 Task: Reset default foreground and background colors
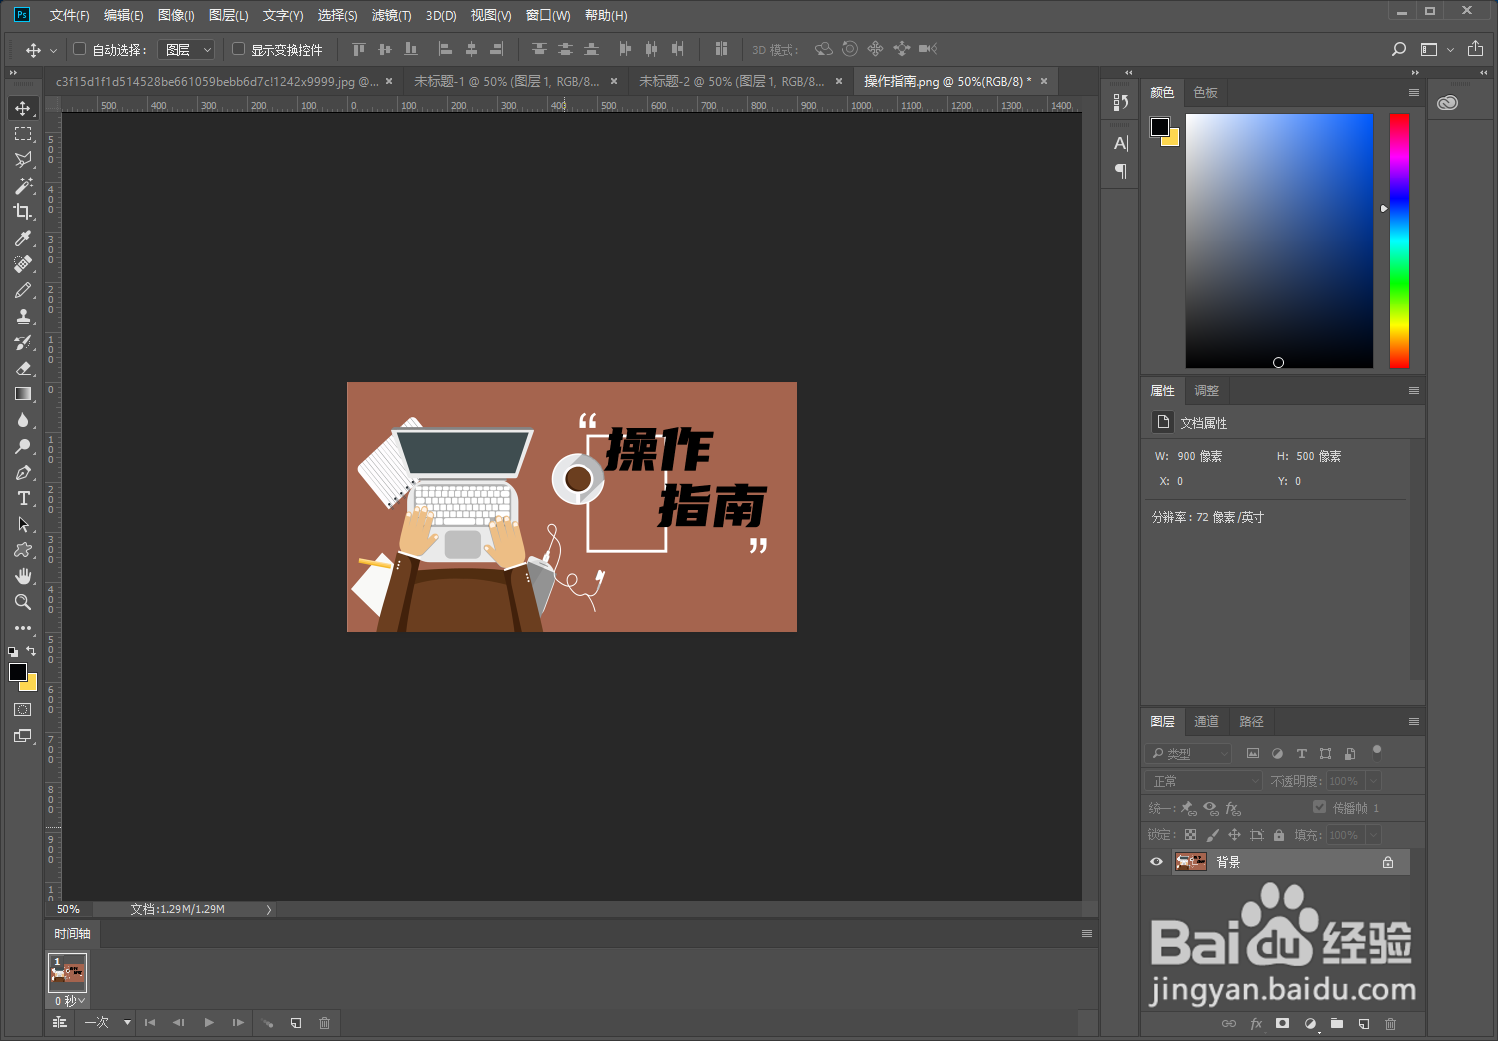[x=13, y=651]
